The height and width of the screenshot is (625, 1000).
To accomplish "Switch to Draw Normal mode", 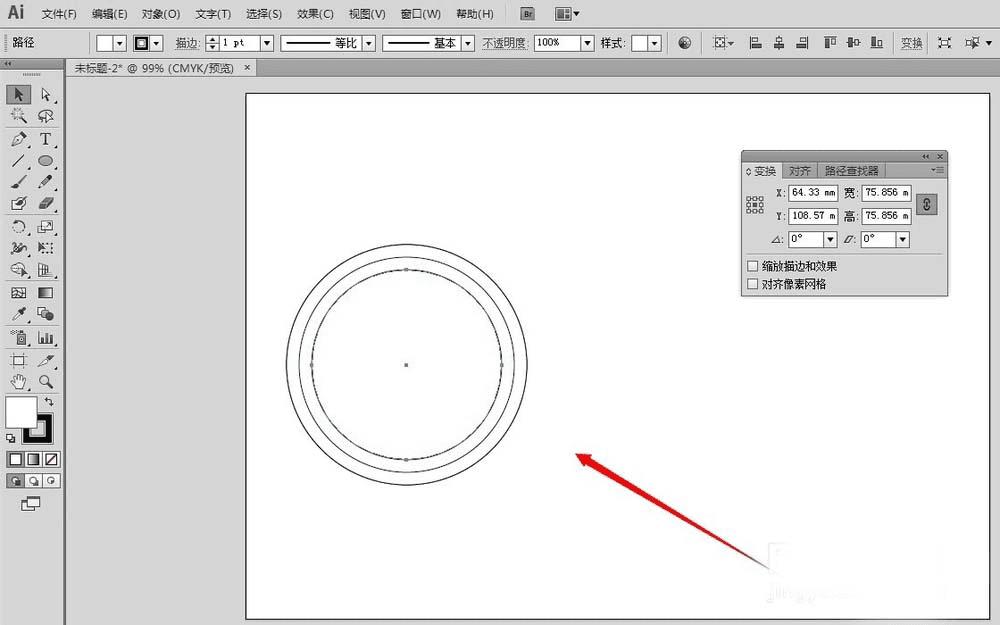I will point(16,481).
